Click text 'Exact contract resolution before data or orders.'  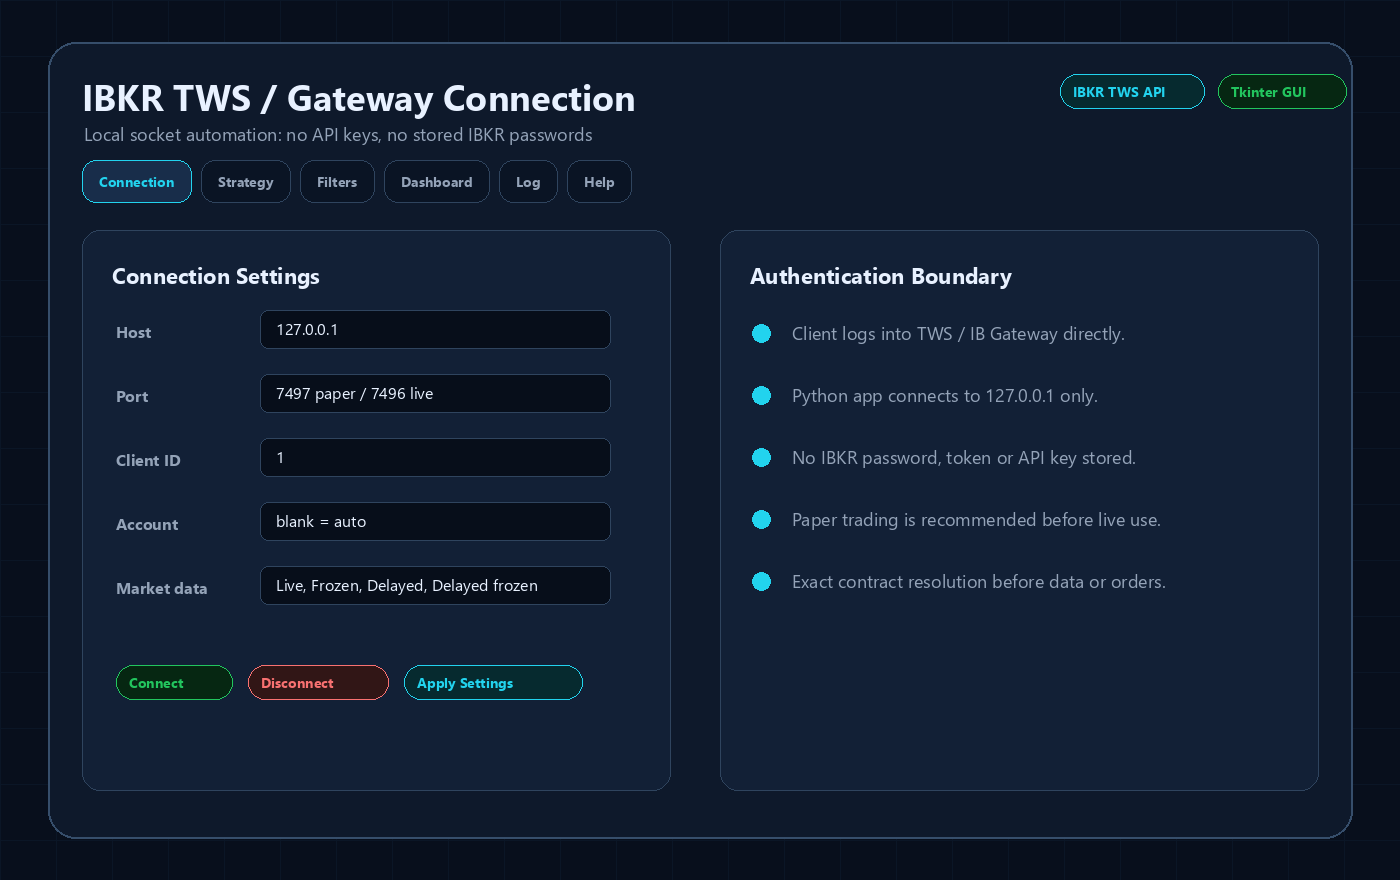979,582
